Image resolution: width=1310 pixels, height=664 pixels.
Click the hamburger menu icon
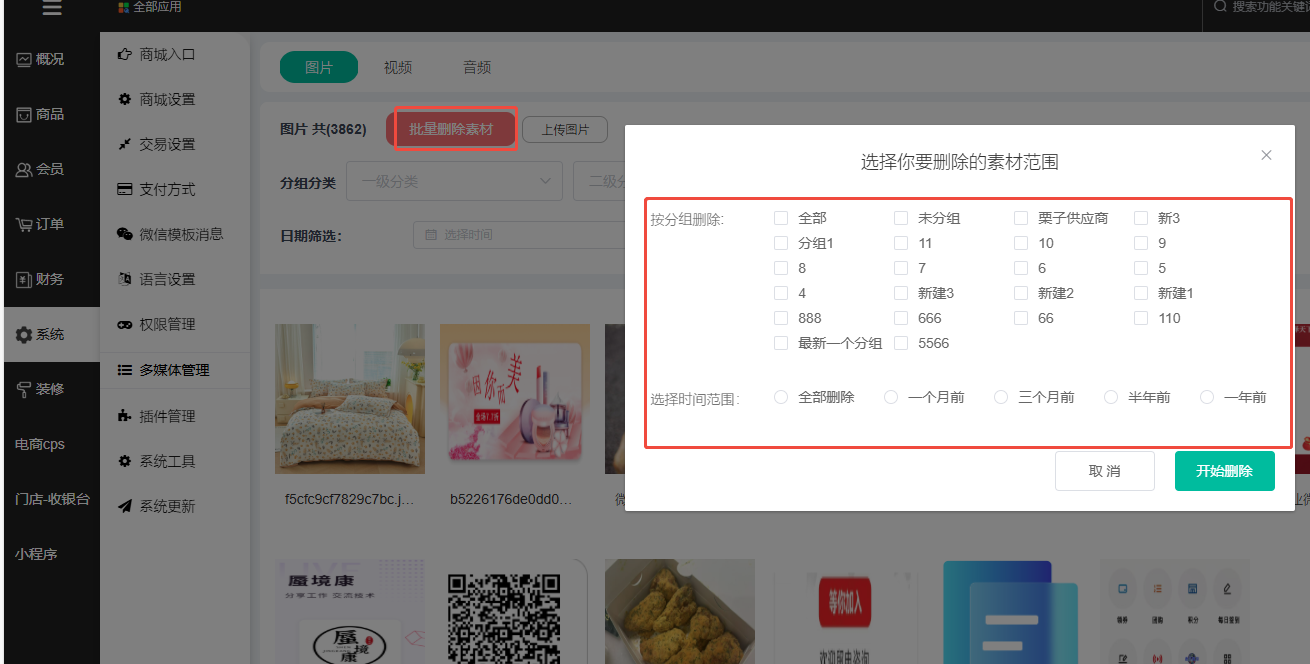(51, 9)
